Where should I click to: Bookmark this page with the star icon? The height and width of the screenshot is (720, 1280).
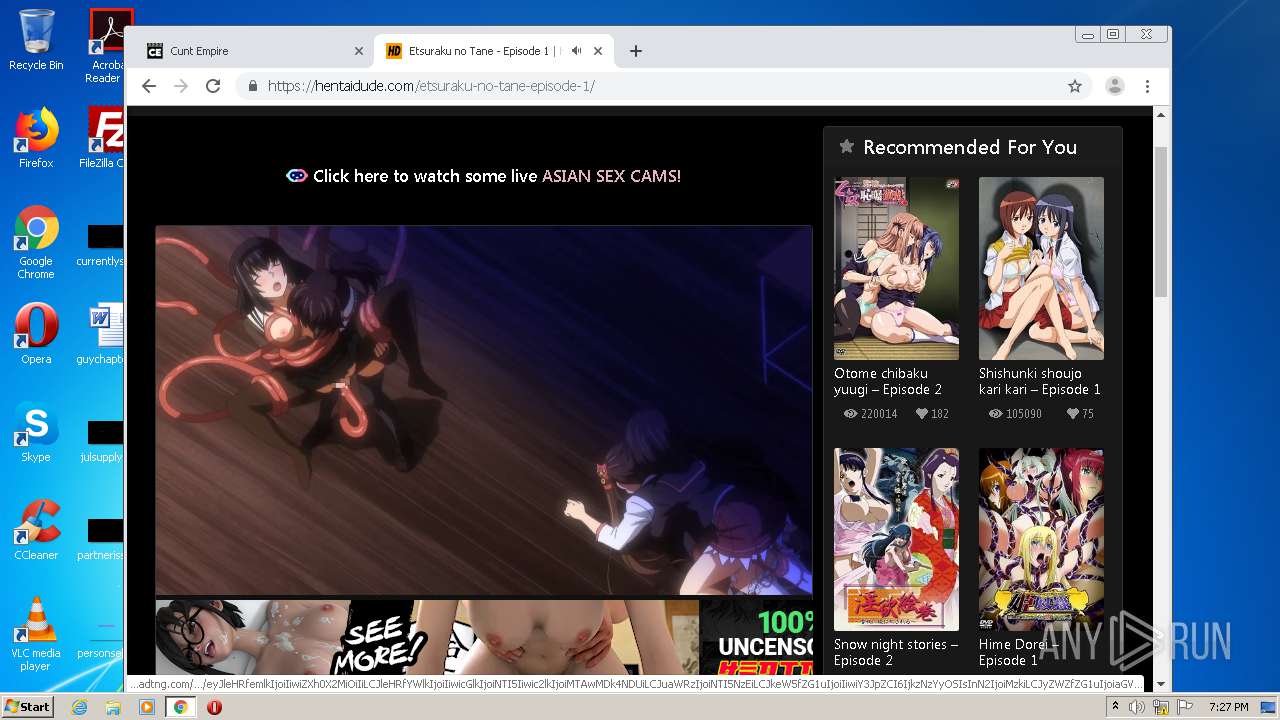click(x=1075, y=86)
